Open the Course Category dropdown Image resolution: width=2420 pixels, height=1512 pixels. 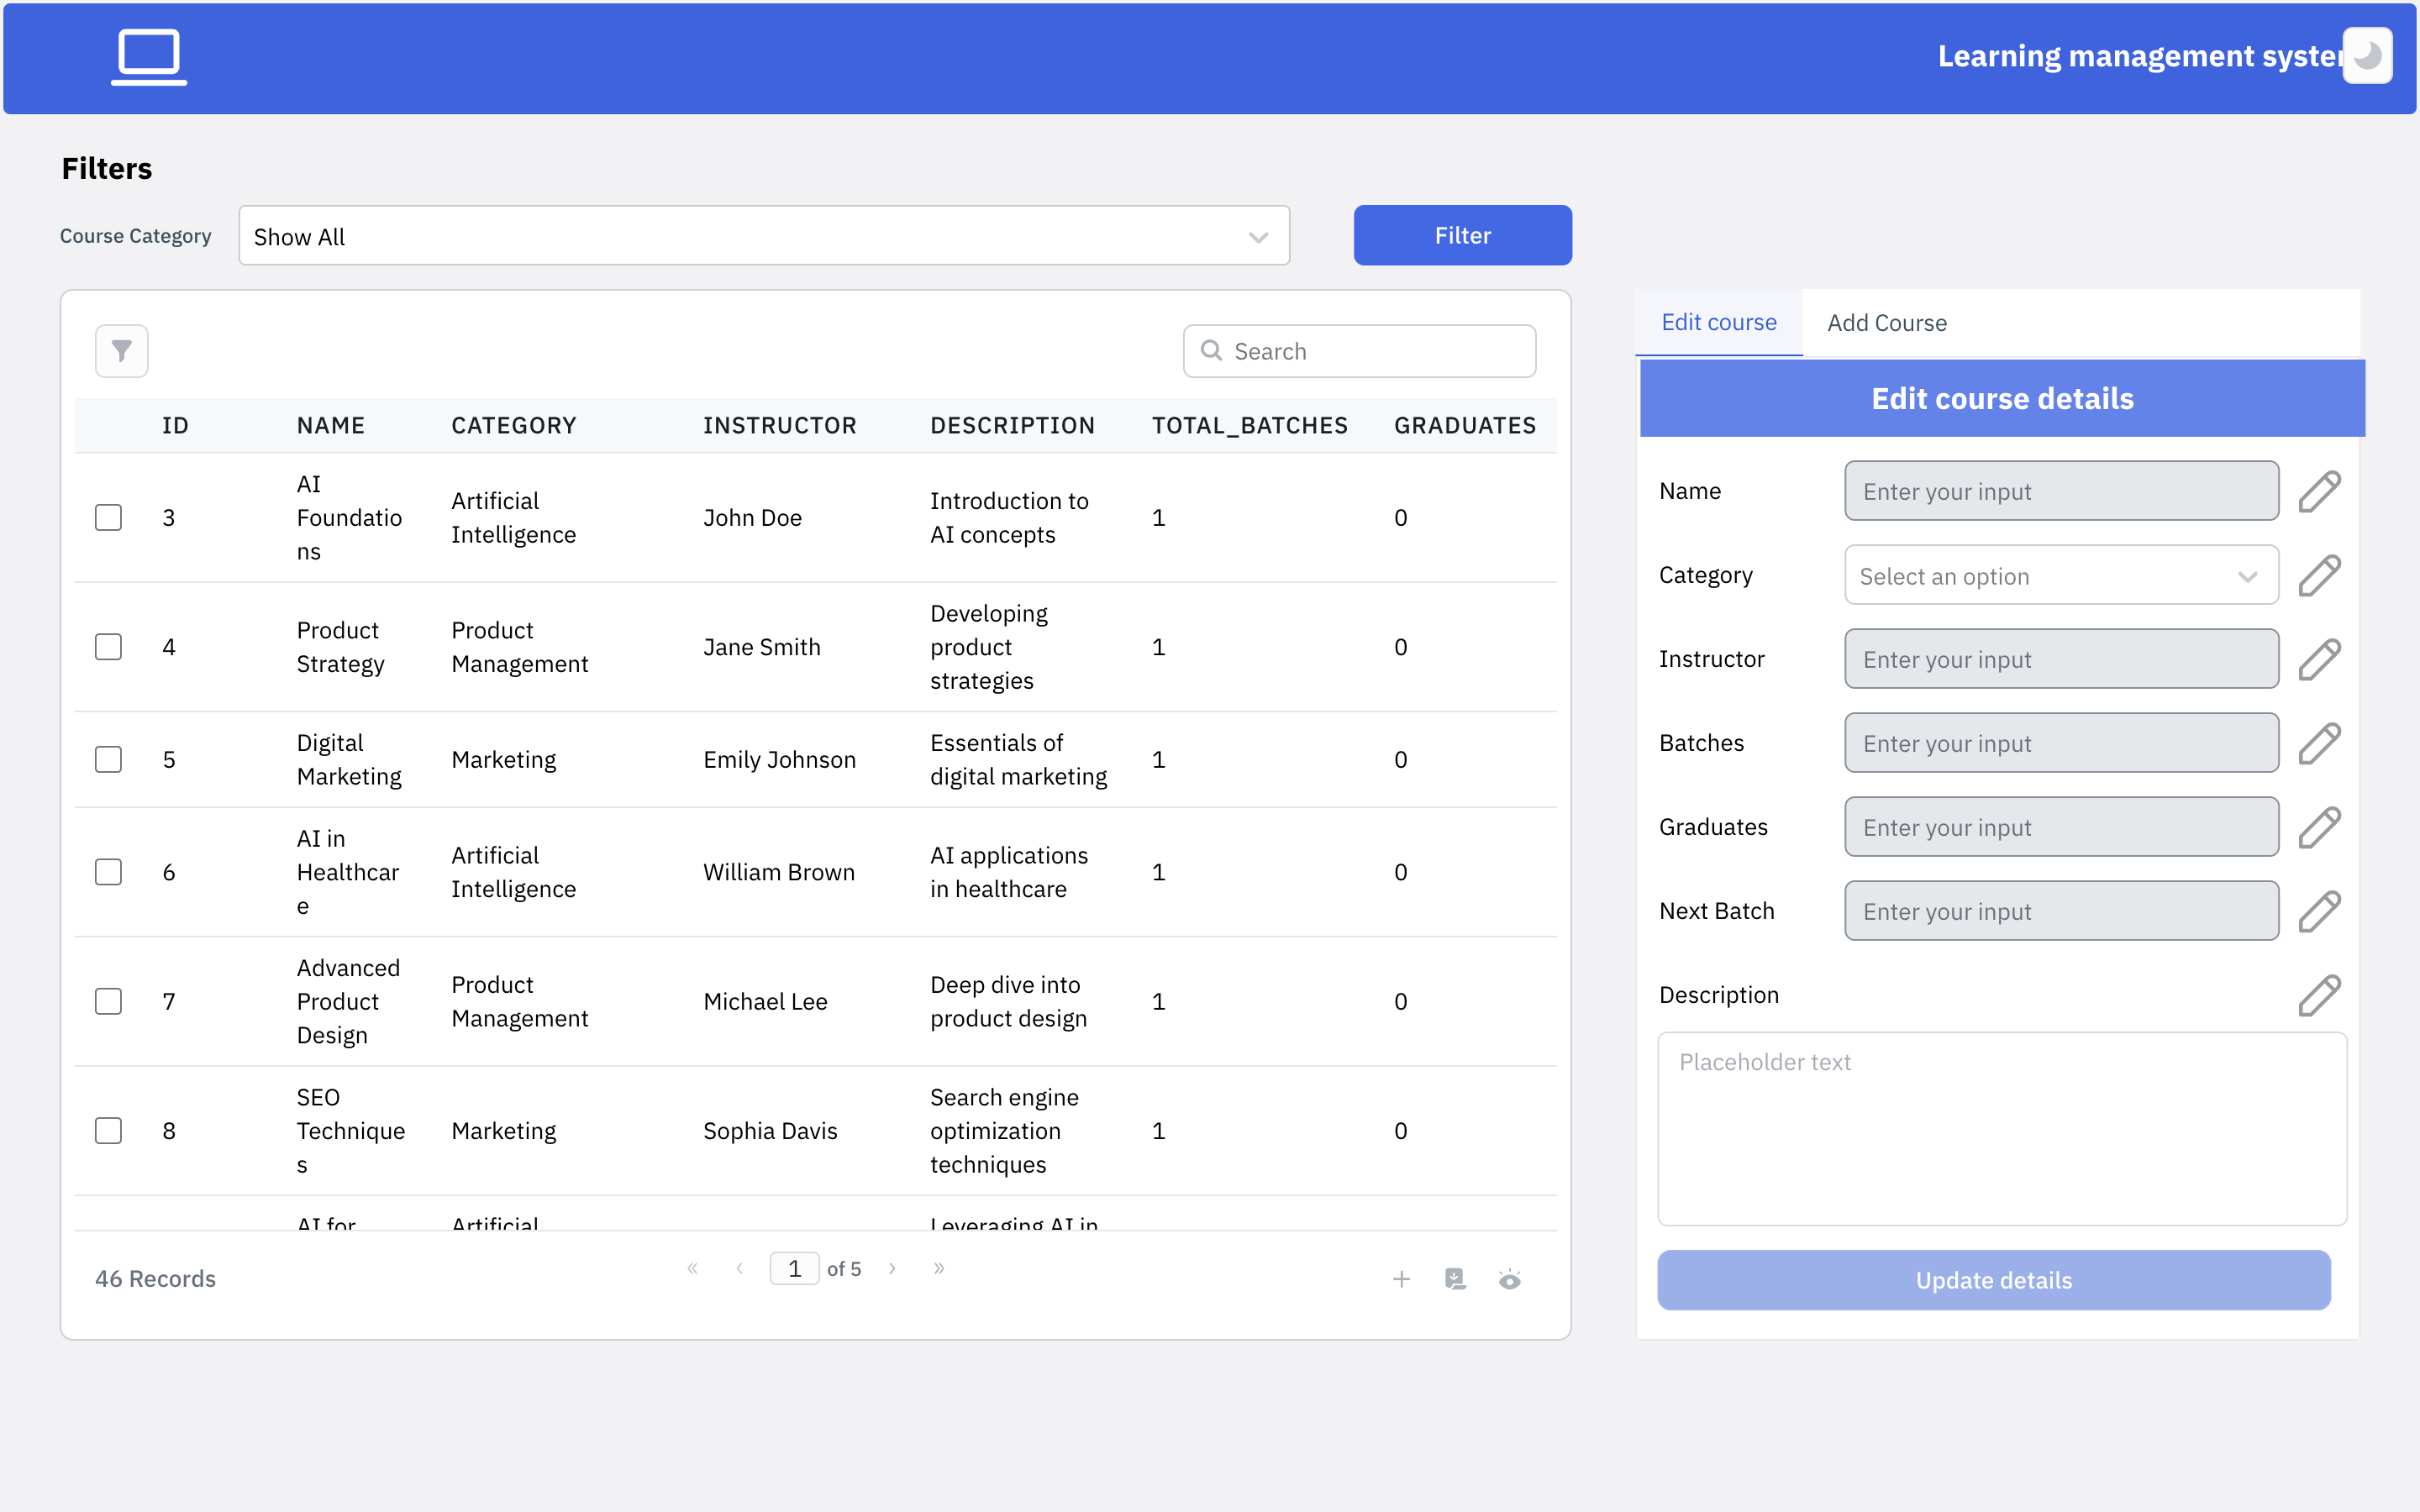click(x=764, y=236)
